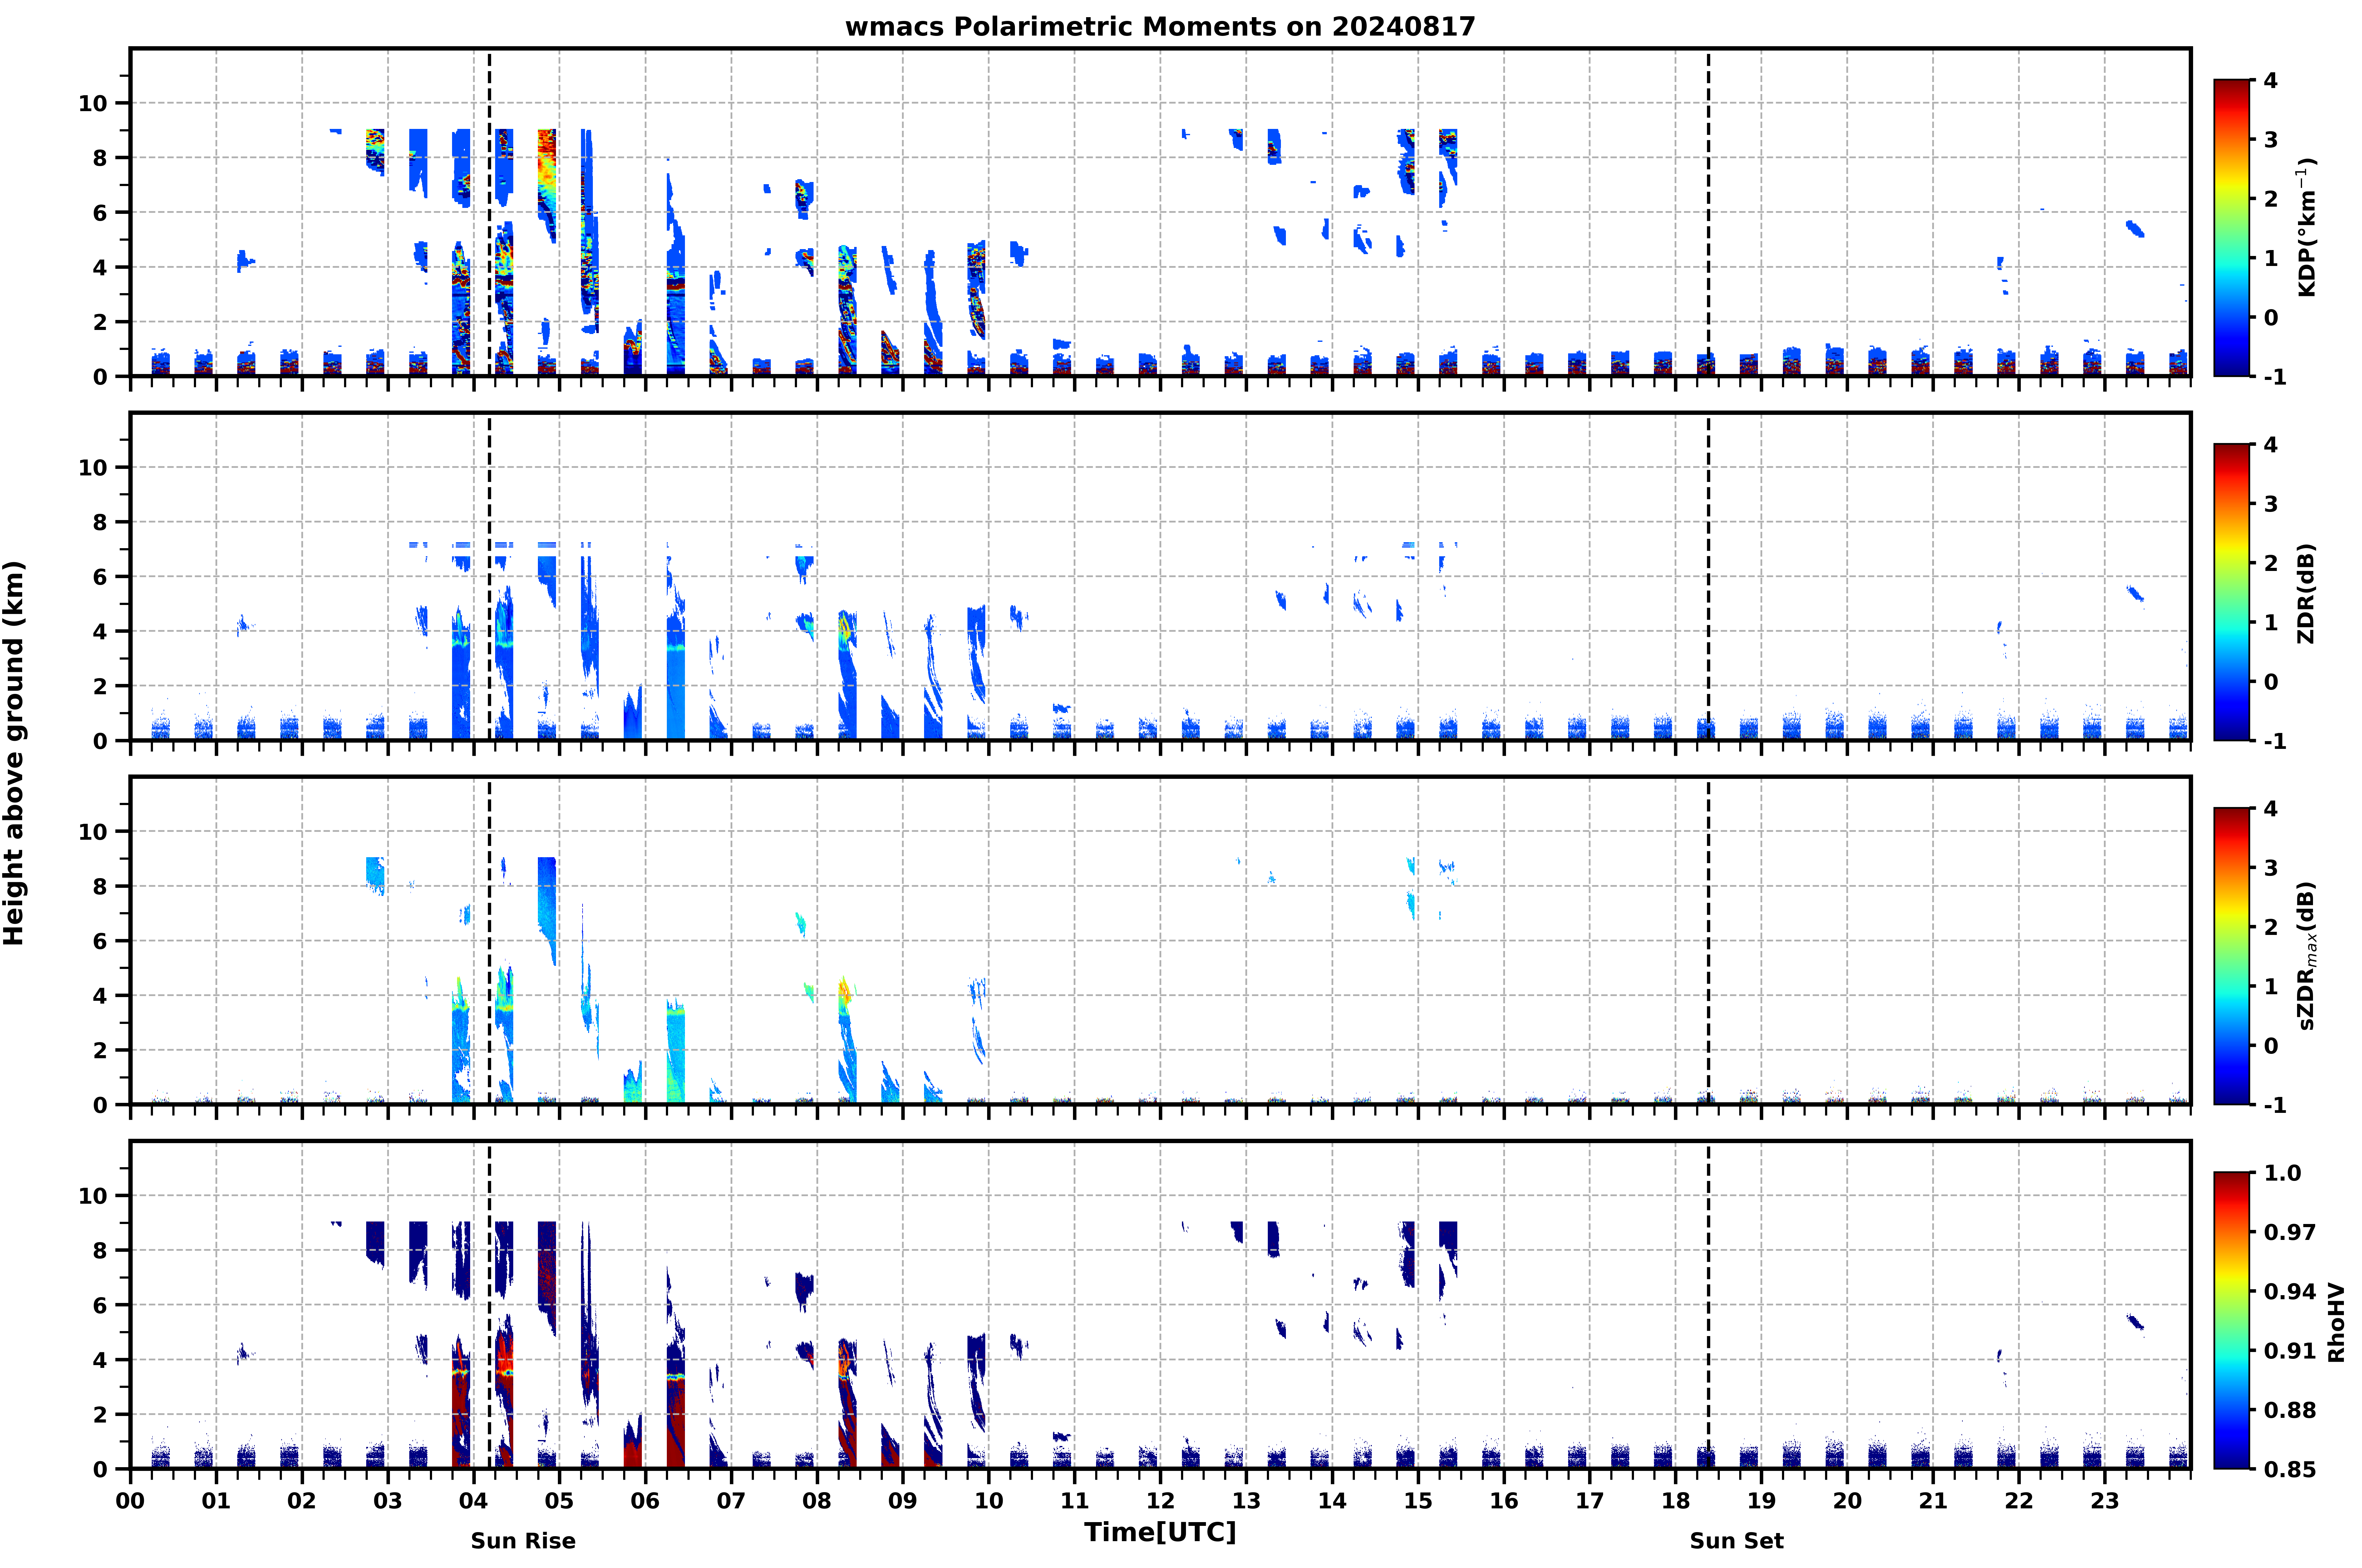Screen dimensions: 2362x1568
Task: Click the RhoHV colorbar text label
Action: 2336,1322
